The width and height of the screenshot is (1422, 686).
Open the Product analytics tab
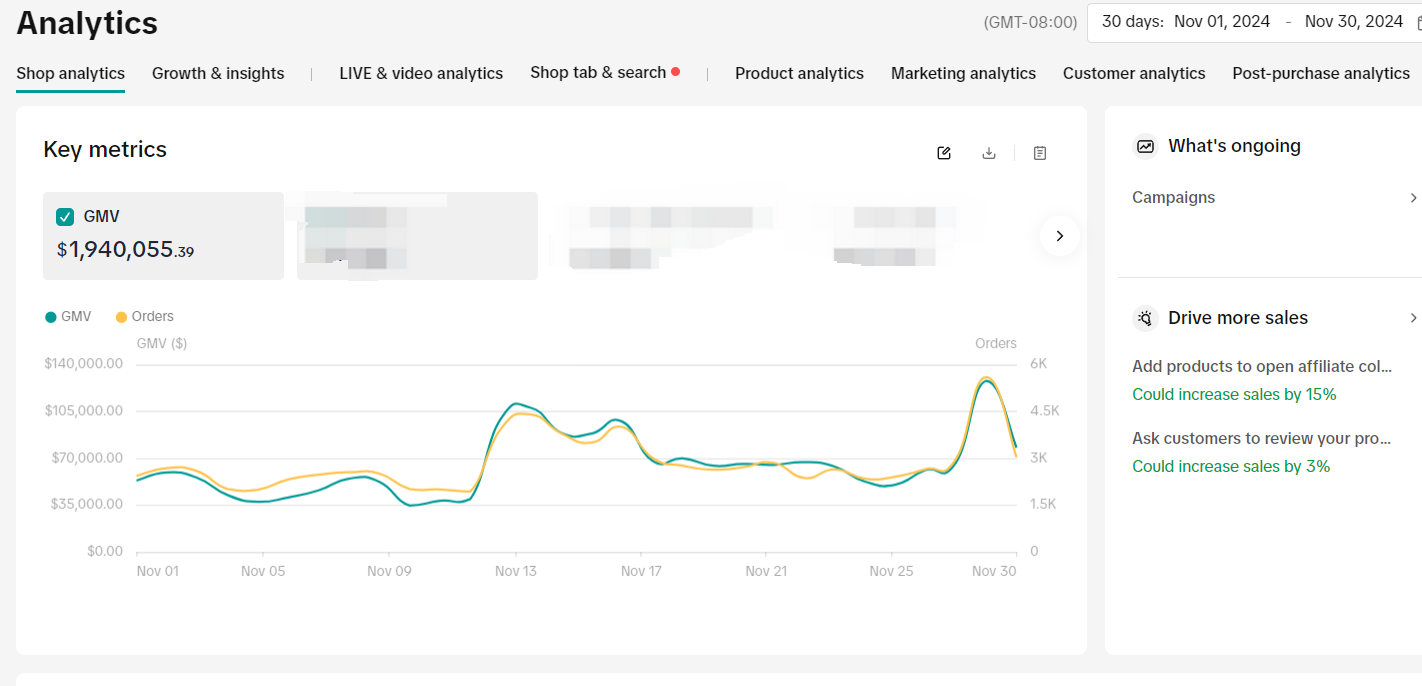coord(799,73)
